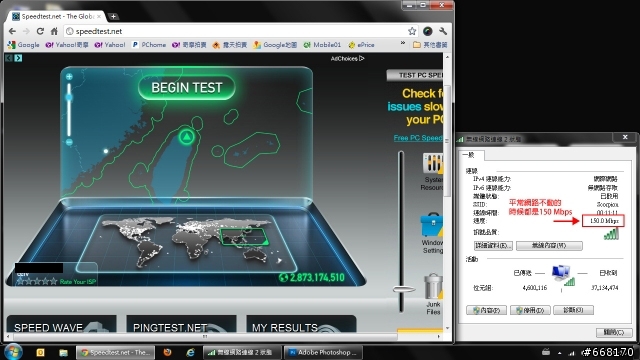Reload the speedtest.net page
The image size is (640, 360).
pos(40,31)
